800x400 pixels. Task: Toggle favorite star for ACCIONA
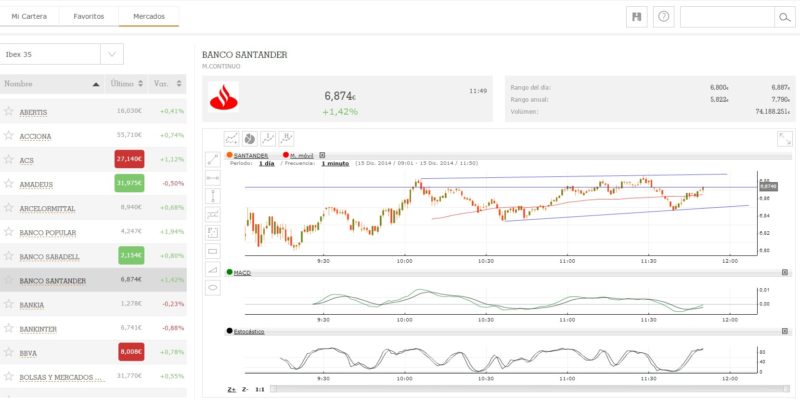pos(8,135)
